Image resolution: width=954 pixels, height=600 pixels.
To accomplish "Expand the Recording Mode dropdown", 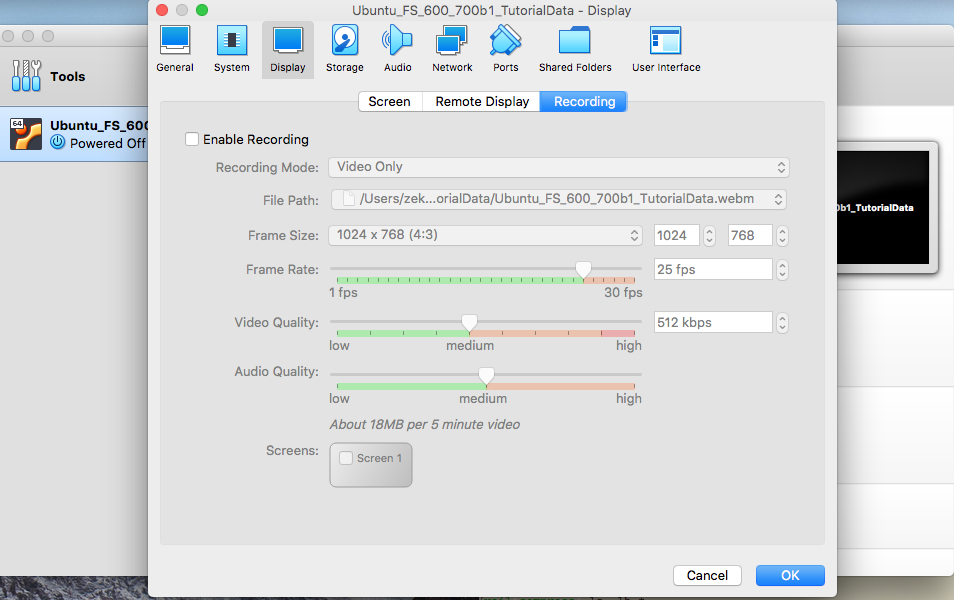I will tap(558, 167).
